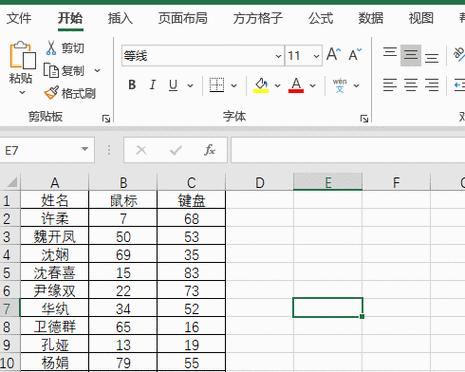Switch to the 方方格子 tab
Viewport: 465px width, 372px height.
point(258,18)
